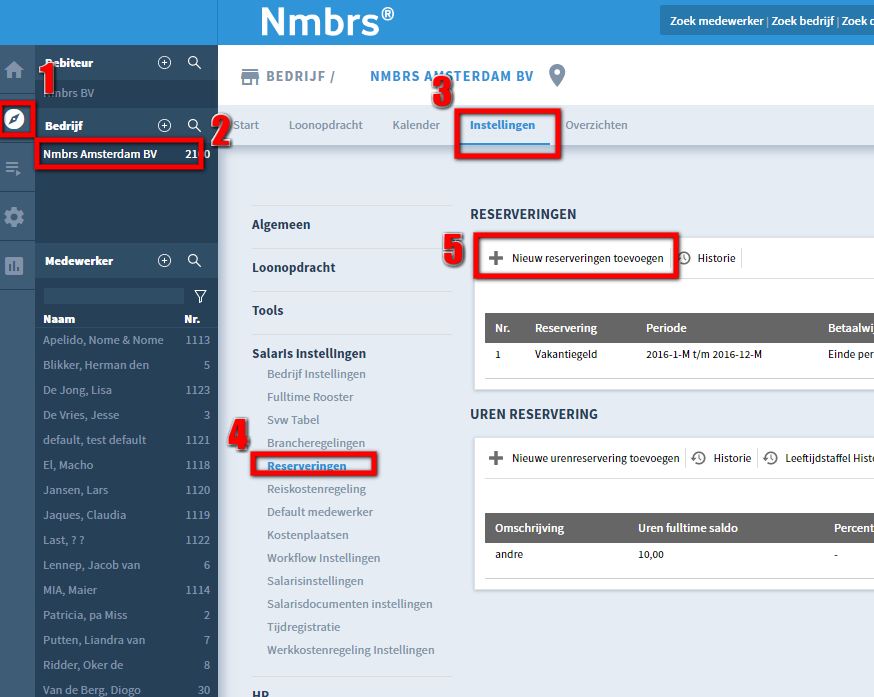Open the list queue icon in sidebar

[13, 168]
